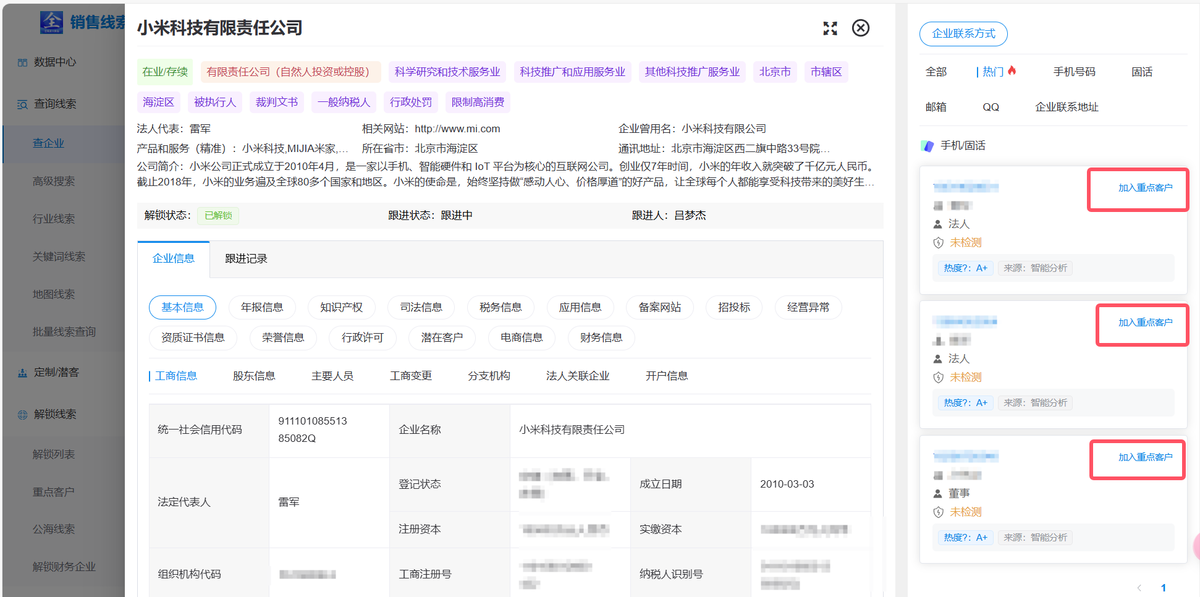Click the 企业联系方式 button
Image resolution: width=1200 pixels, height=597 pixels.
tap(963, 34)
